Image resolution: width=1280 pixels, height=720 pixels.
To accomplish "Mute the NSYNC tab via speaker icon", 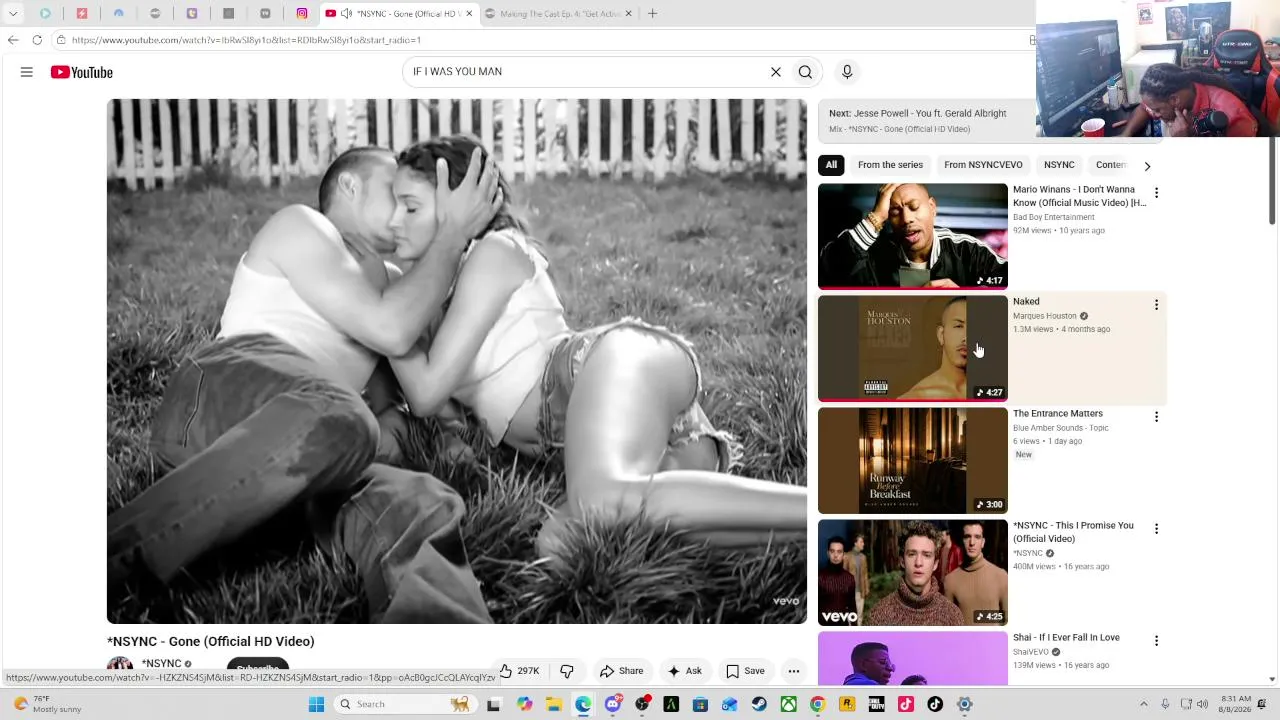I will coord(346,14).
